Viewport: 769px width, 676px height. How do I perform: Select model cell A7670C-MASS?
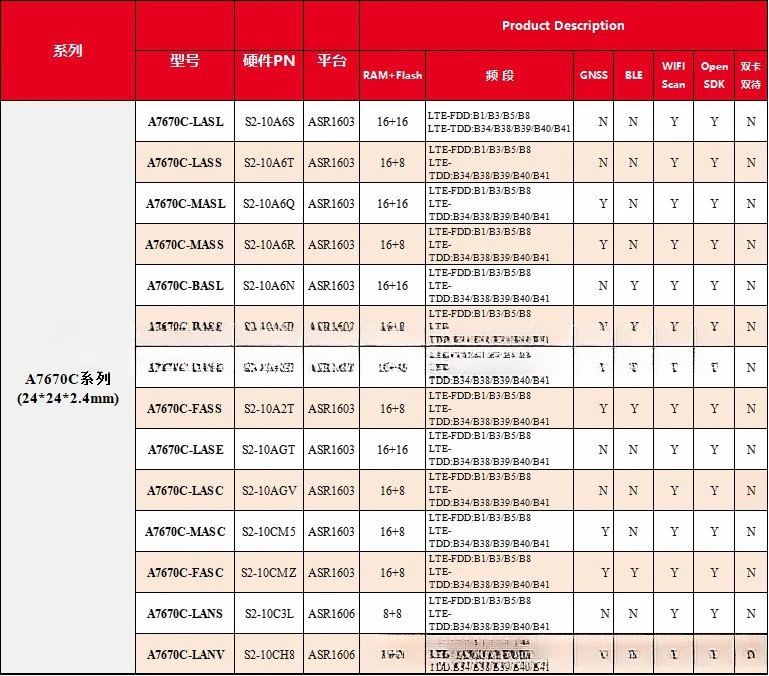pos(185,244)
